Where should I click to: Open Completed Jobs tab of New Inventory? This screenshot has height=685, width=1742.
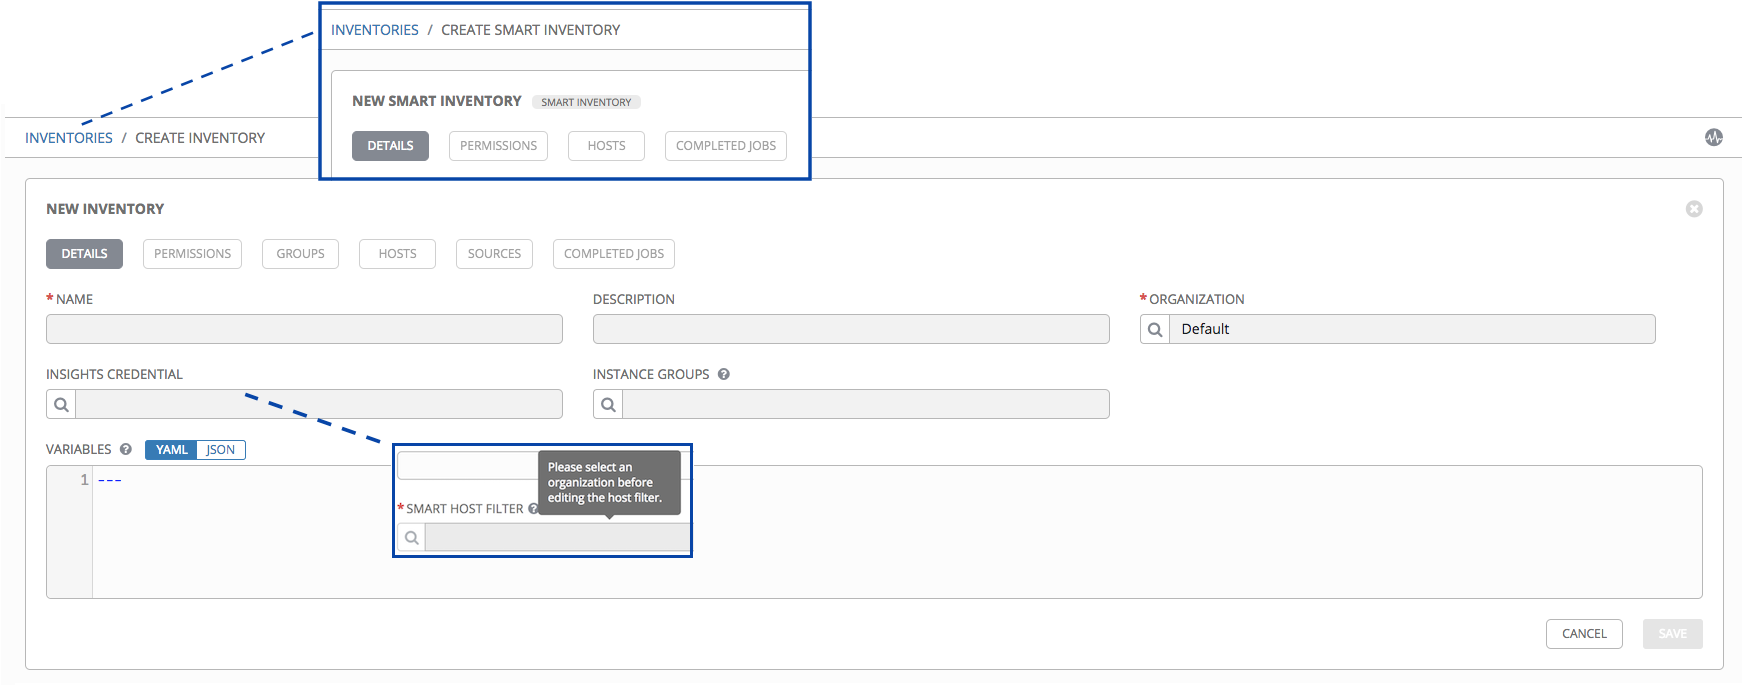pos(614,254)
